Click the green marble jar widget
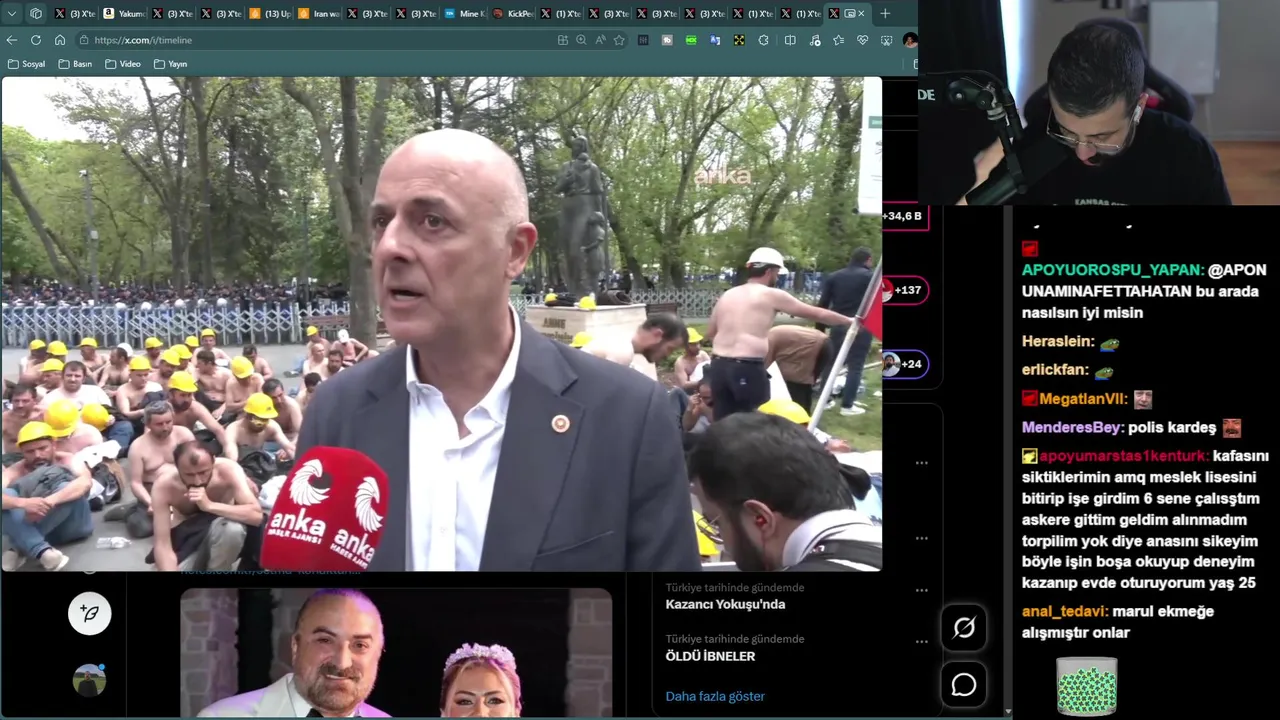The width and height of the screenshot is (1280, 720). 1087,686
